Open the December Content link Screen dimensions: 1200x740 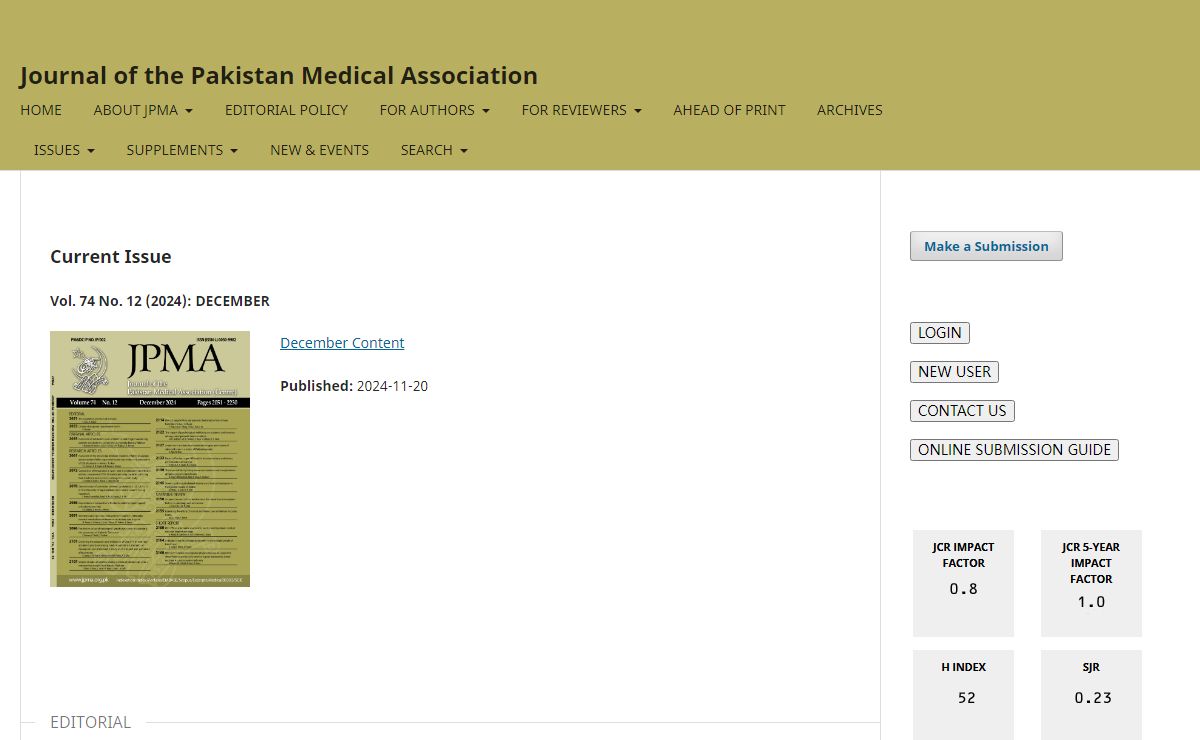coord(342,343)
